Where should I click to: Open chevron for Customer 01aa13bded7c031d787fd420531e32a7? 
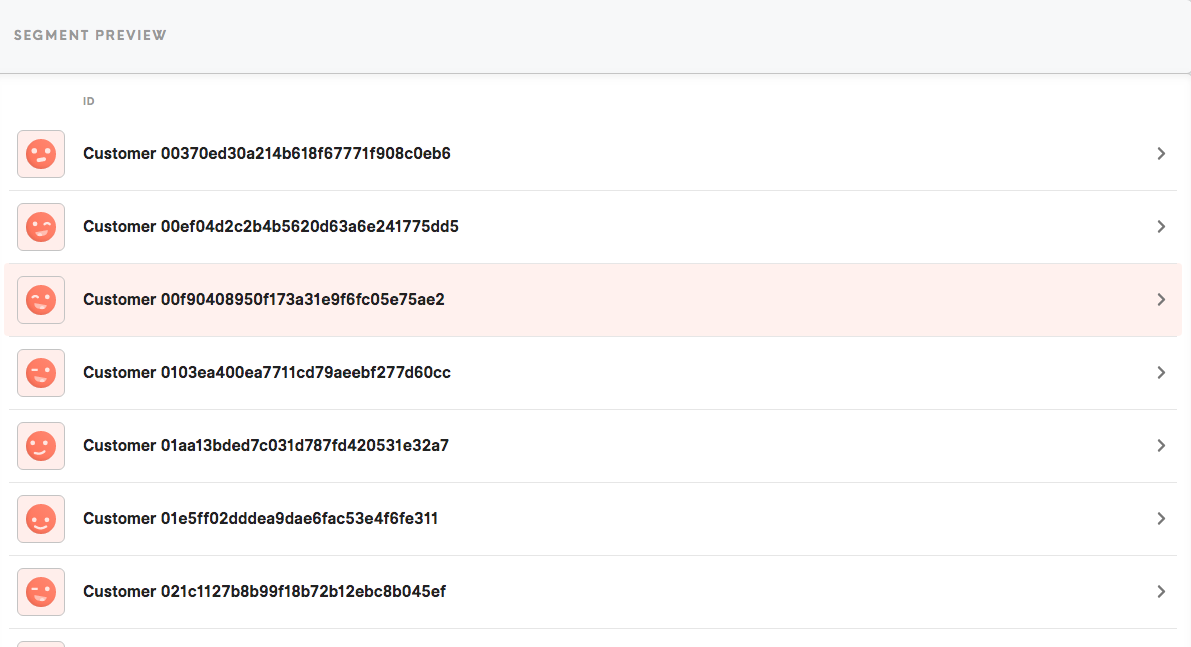point(1161,446)
